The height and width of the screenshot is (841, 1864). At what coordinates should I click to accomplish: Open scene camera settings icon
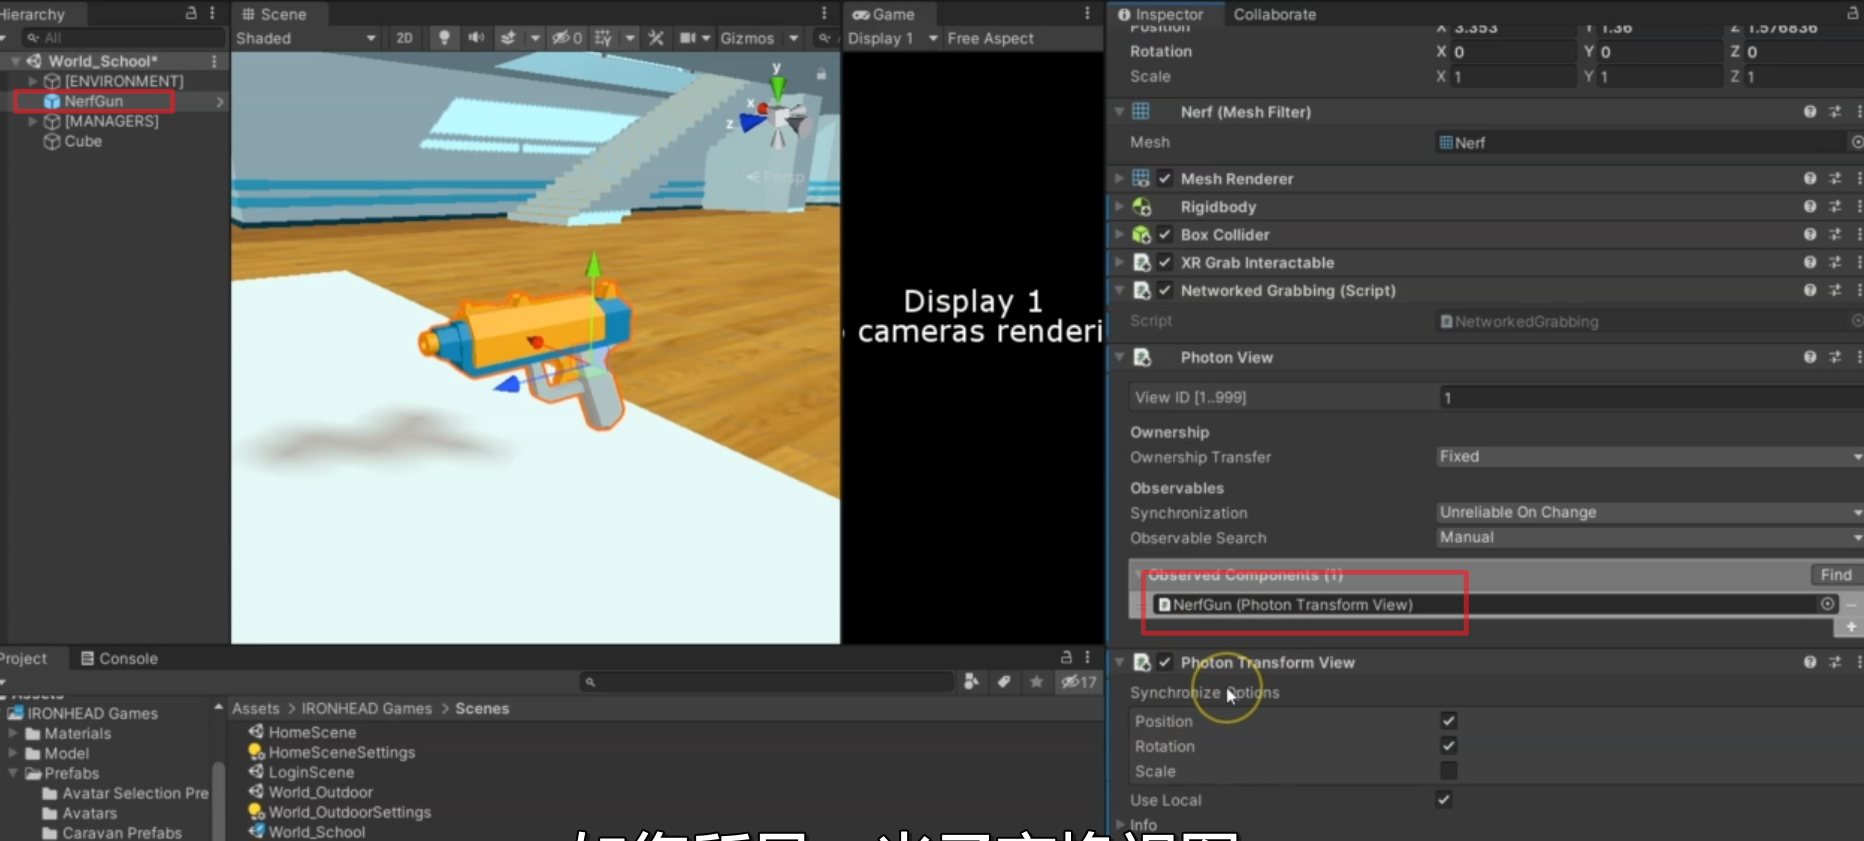pos(688,38)
